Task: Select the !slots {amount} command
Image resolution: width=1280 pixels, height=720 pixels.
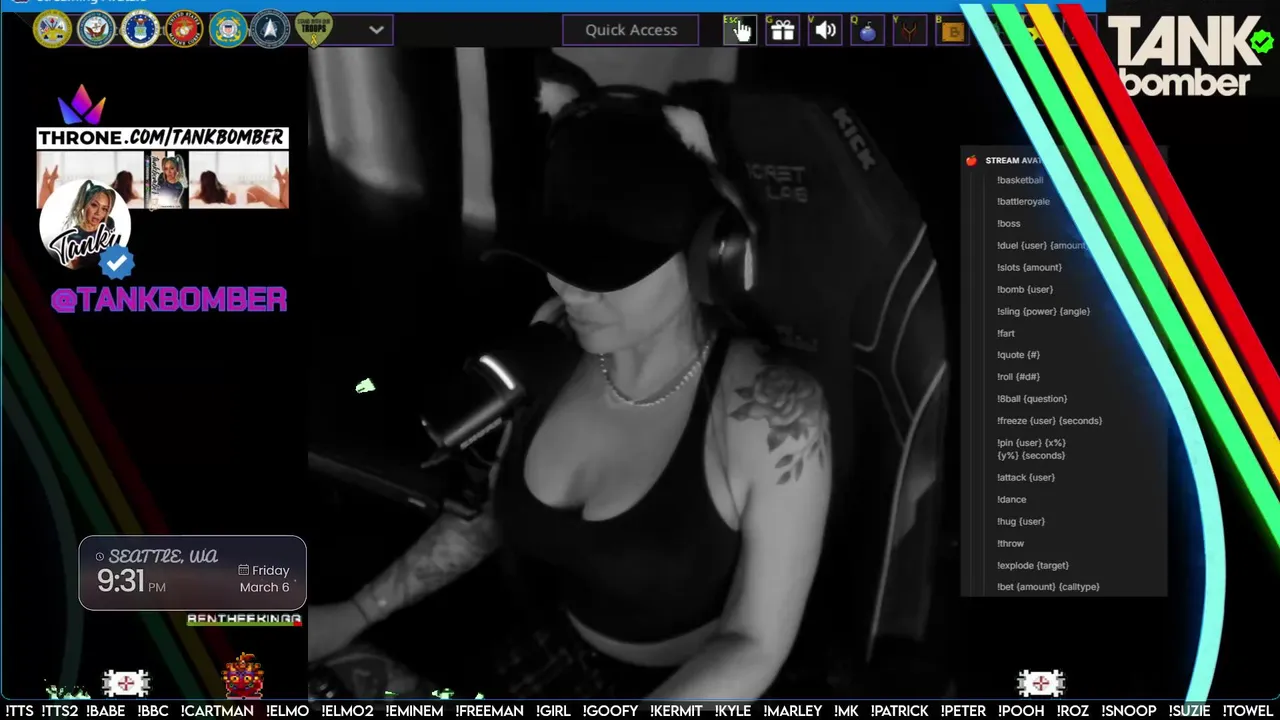Action: click(1029, 267)
